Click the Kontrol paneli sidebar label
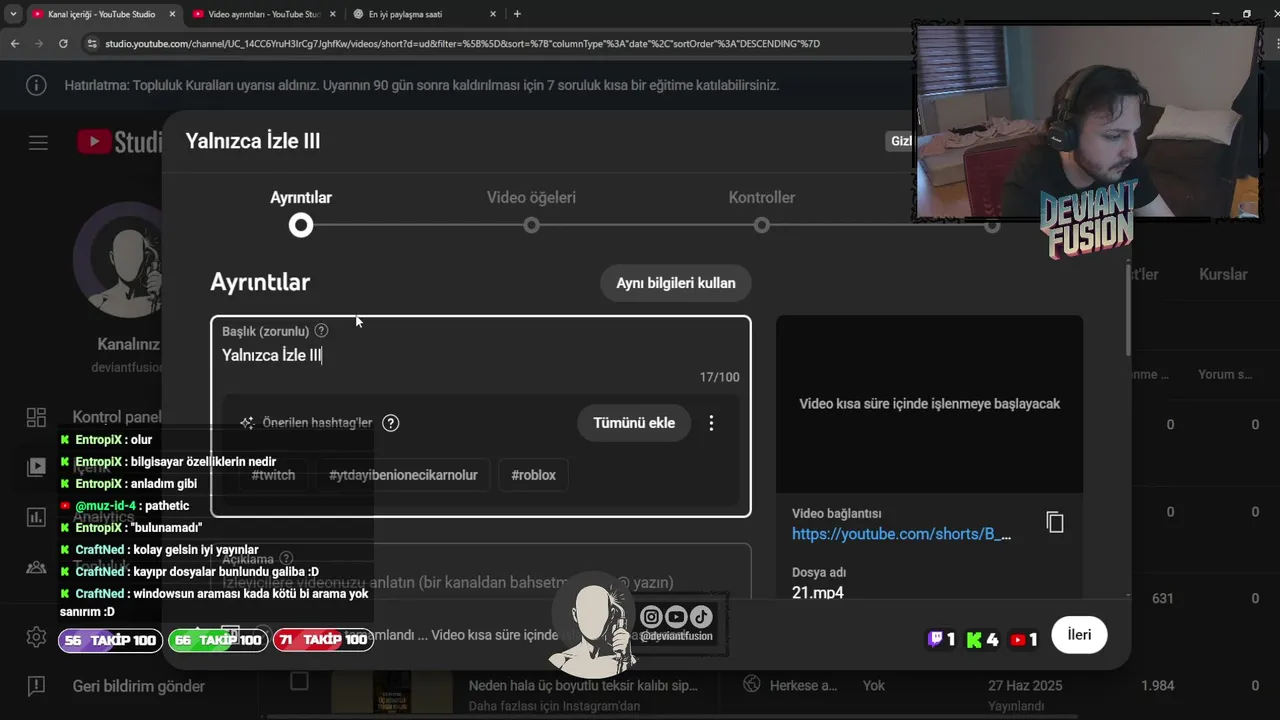The image size is (1280, 720). [117, 417]
